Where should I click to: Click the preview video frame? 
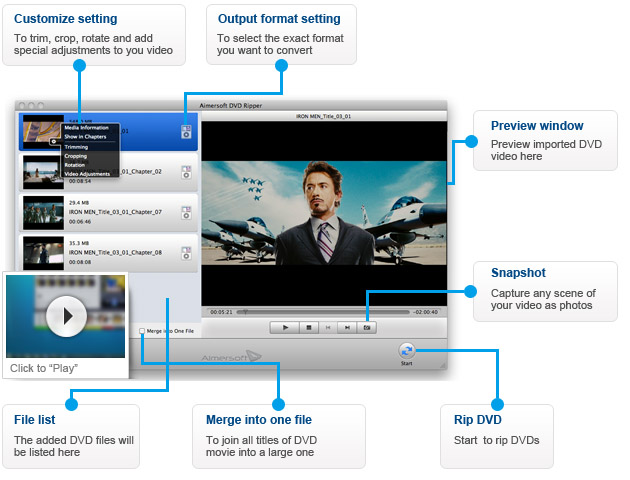tap(324, 213)
